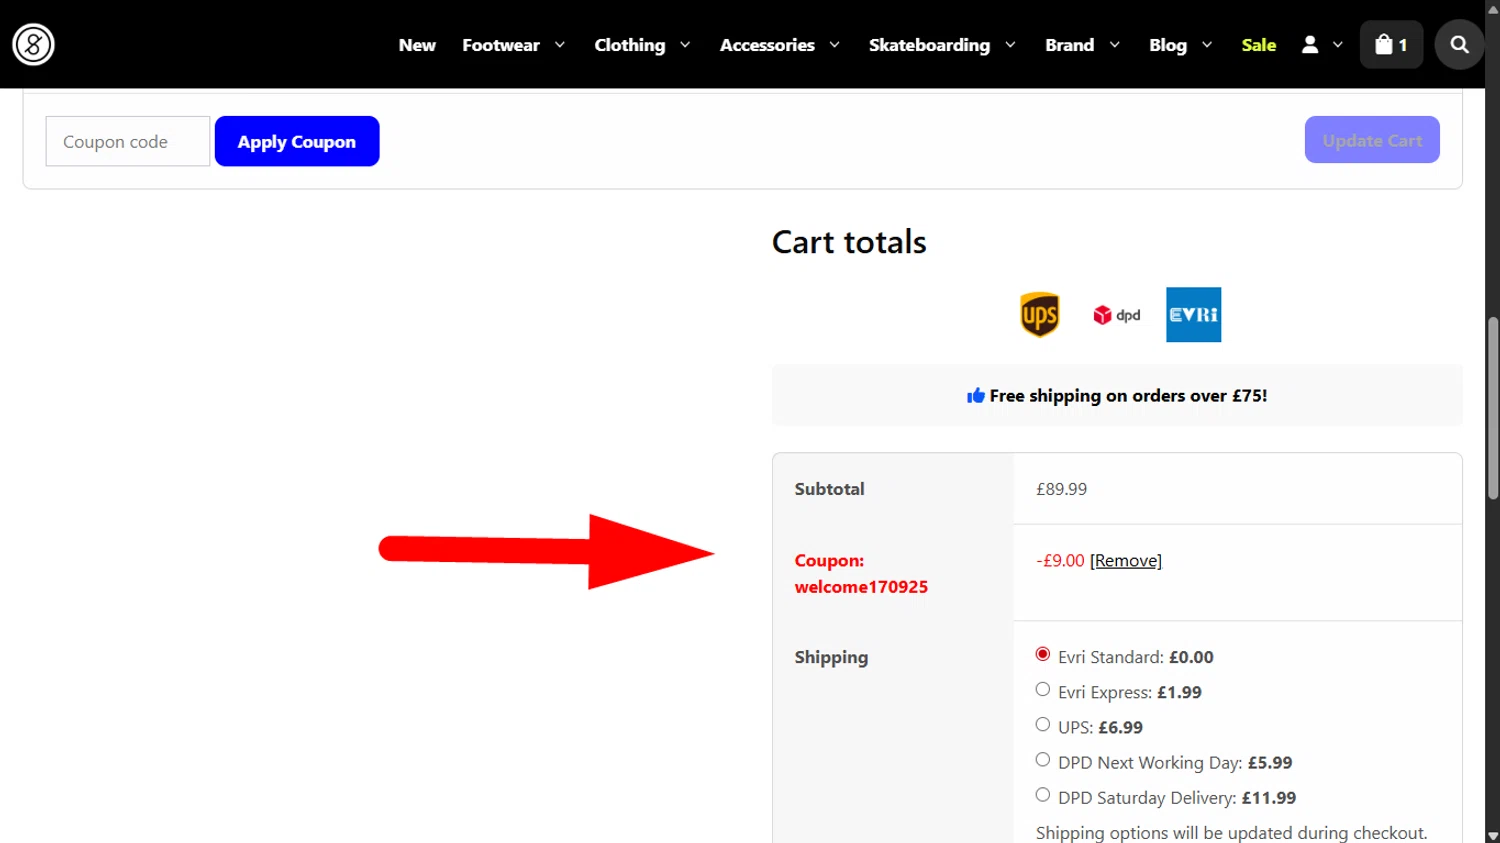Open the Clothing menu item
The height and width of the screenshot is (843, 1500).
tap(629, 45)
